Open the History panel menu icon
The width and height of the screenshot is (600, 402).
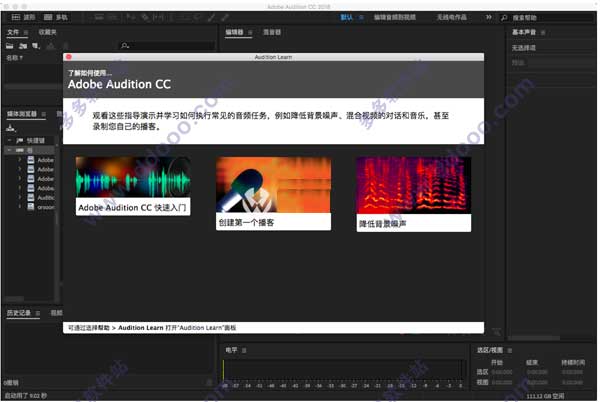[38, 313]
